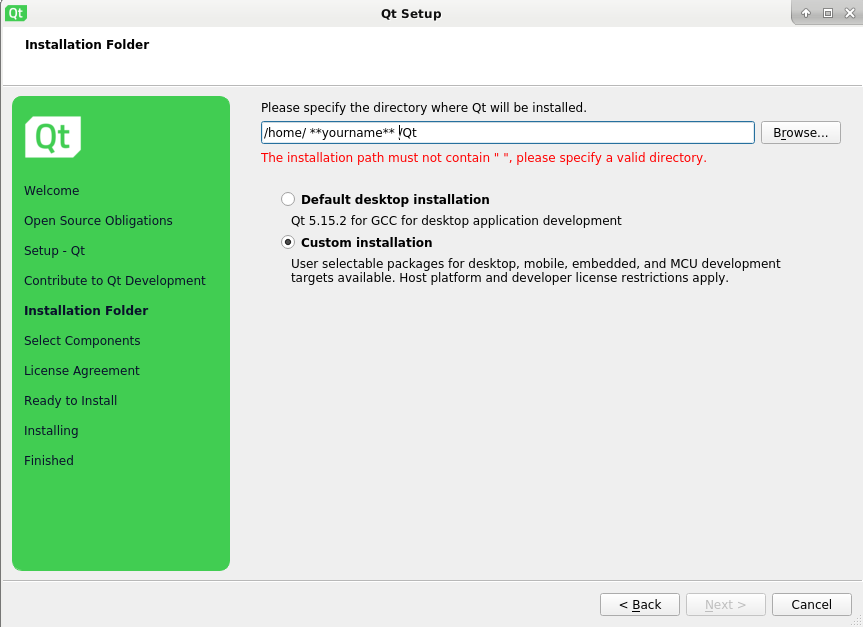Open the Browse... folder picker
This screenshot has height=627, width=863.
coord(801,133)
